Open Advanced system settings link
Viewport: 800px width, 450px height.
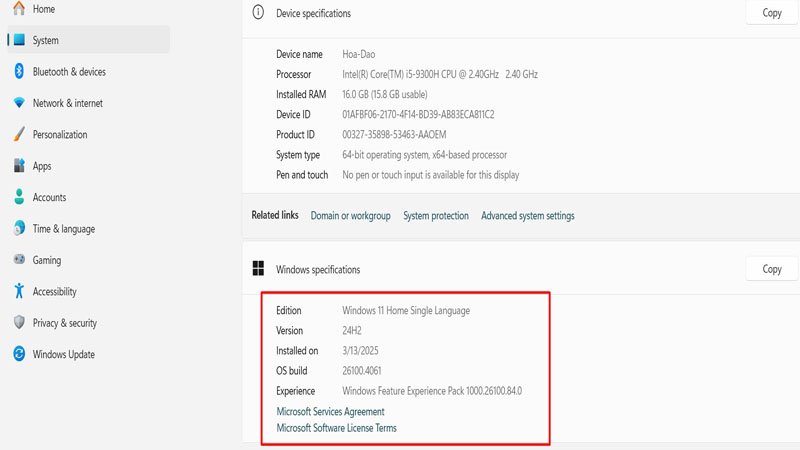click(528, 216)
